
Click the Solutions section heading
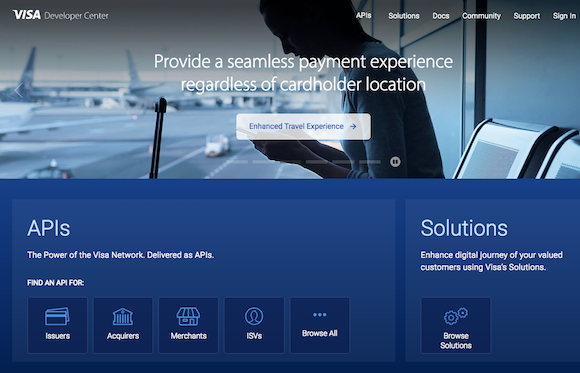(x=464, y=228)
